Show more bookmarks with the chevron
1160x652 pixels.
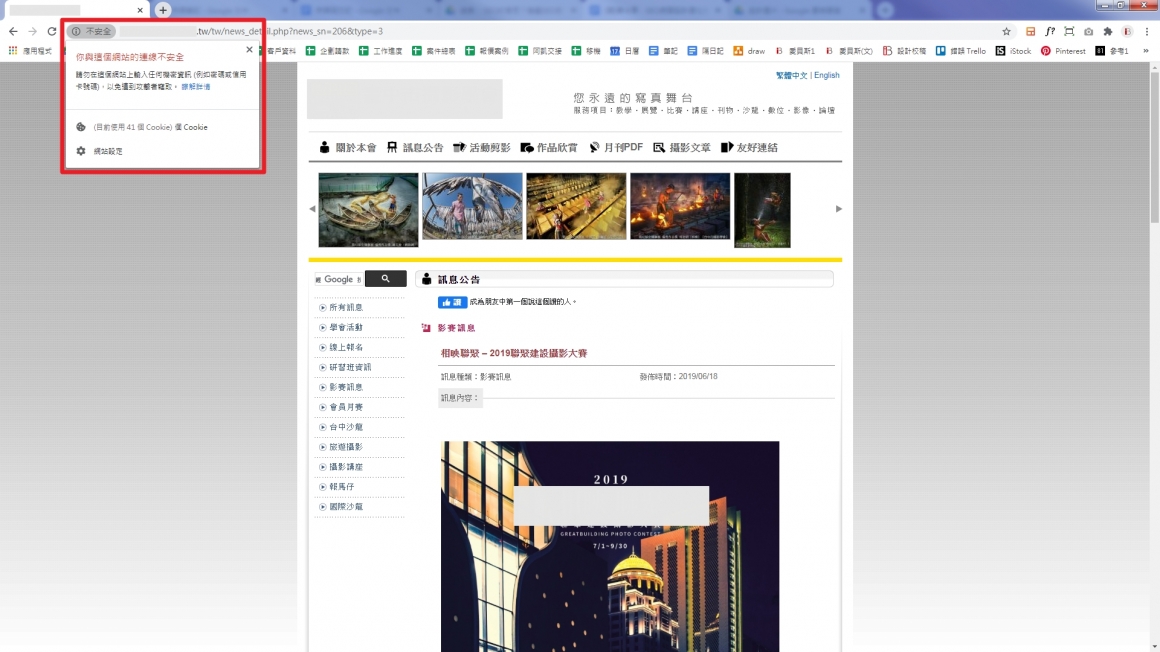click(1146, 51)
